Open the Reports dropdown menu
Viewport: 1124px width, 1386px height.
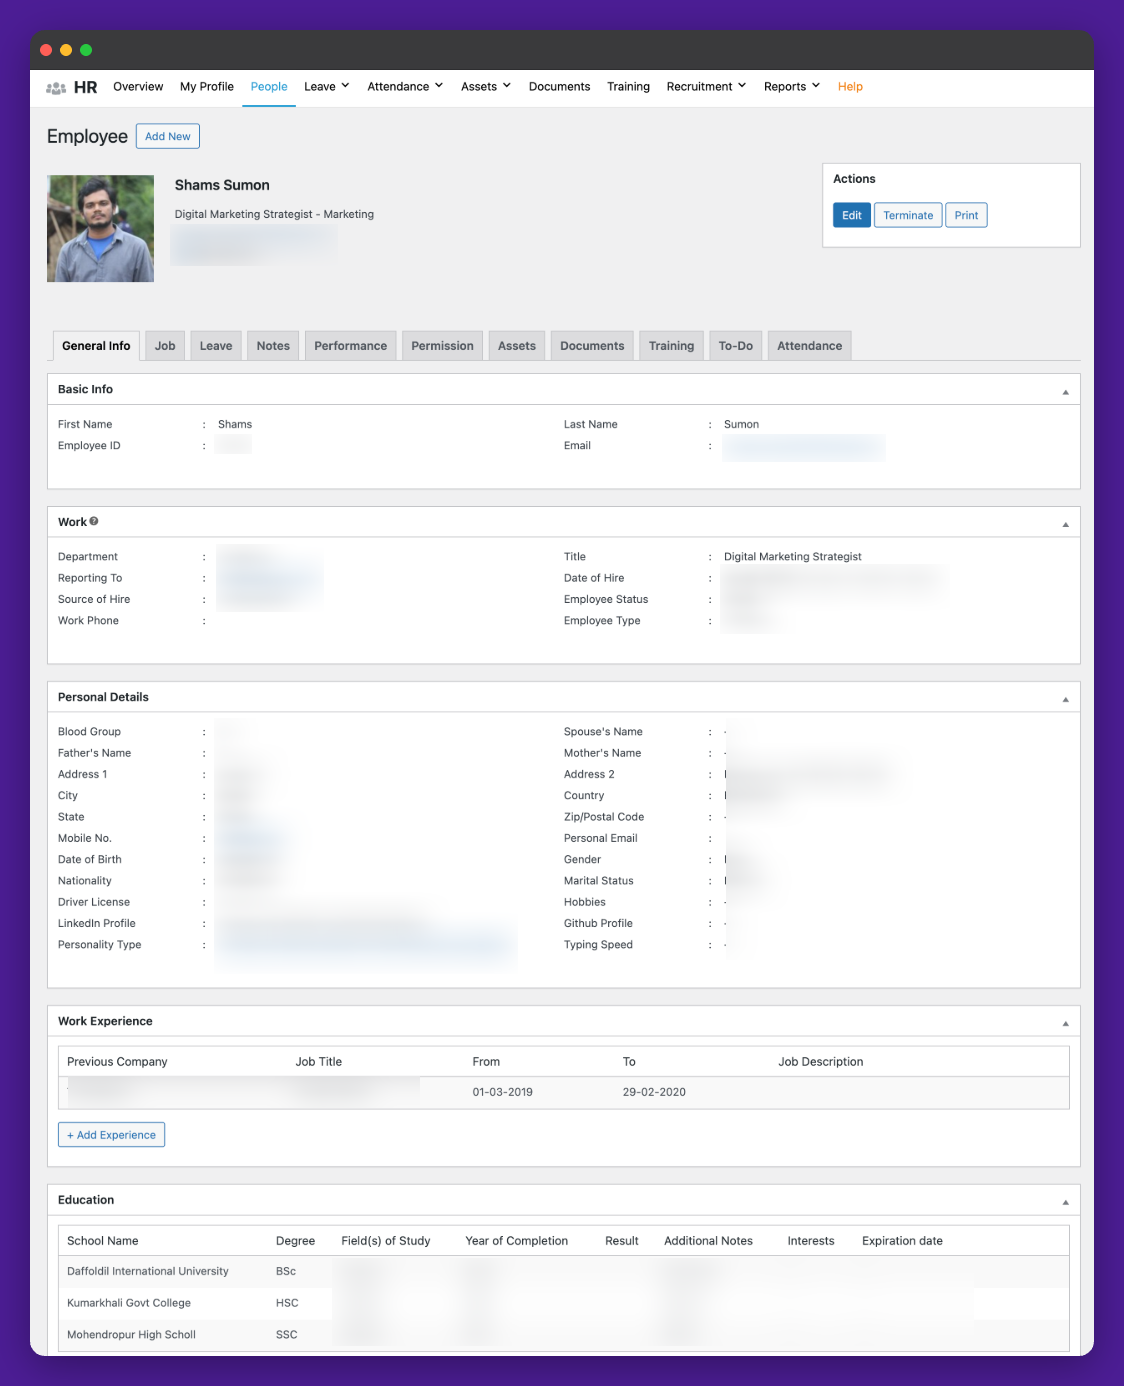pos(791,87)
